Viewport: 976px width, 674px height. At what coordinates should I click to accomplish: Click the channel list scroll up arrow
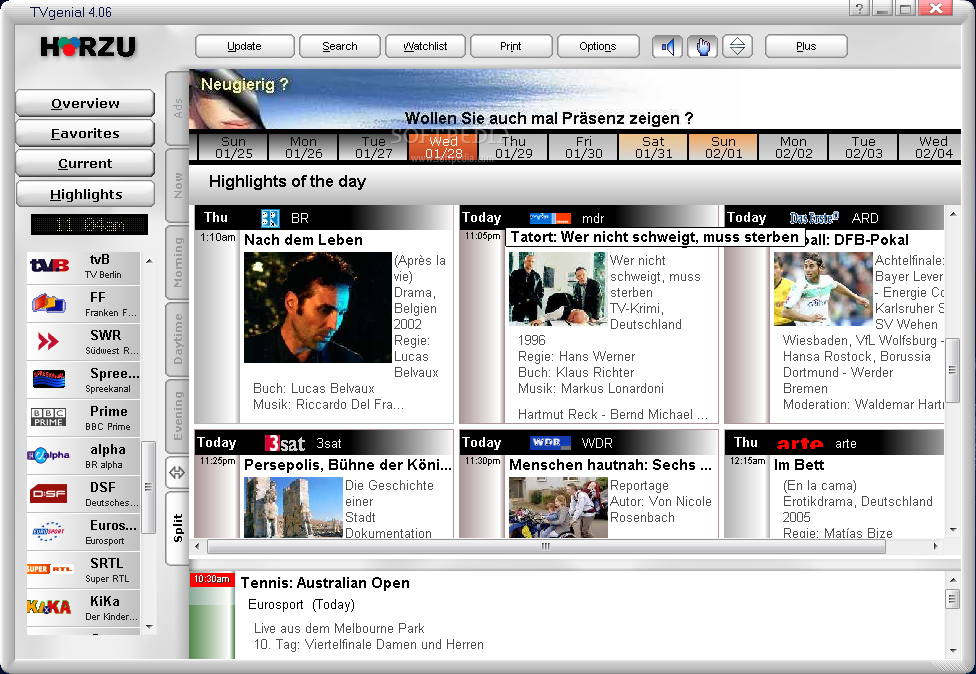pyautogui.click(x=149, y=261)
